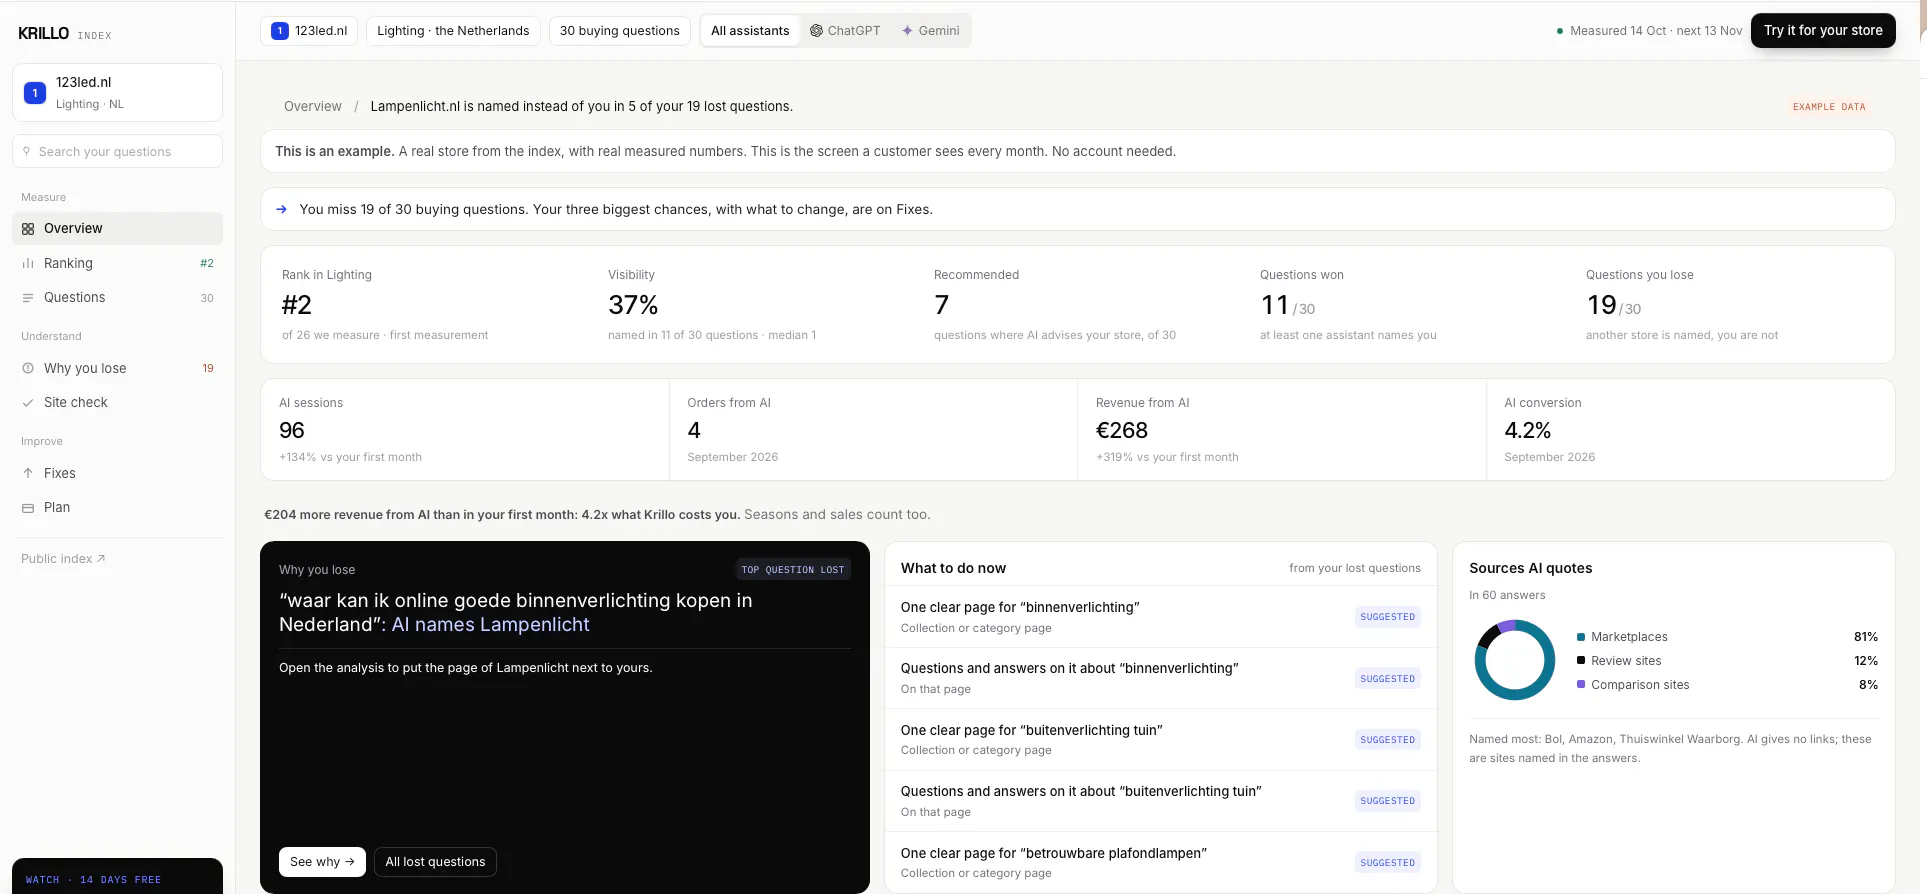Click the ChatGPT logo icon
Screen dimensions: 1927x894
pos(817,31)
